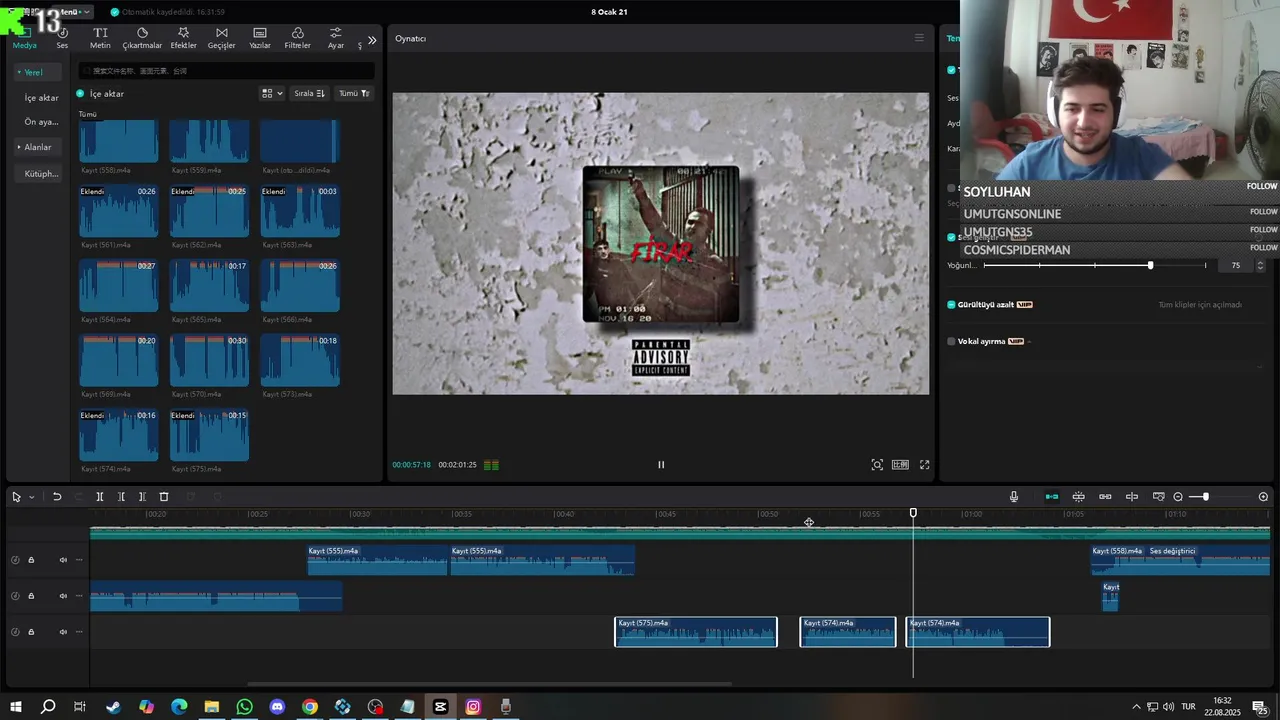Open the Oynatıcı player menu icon
The width and height of the screenshot is (1280, 720).
click(x=919, y=38)
